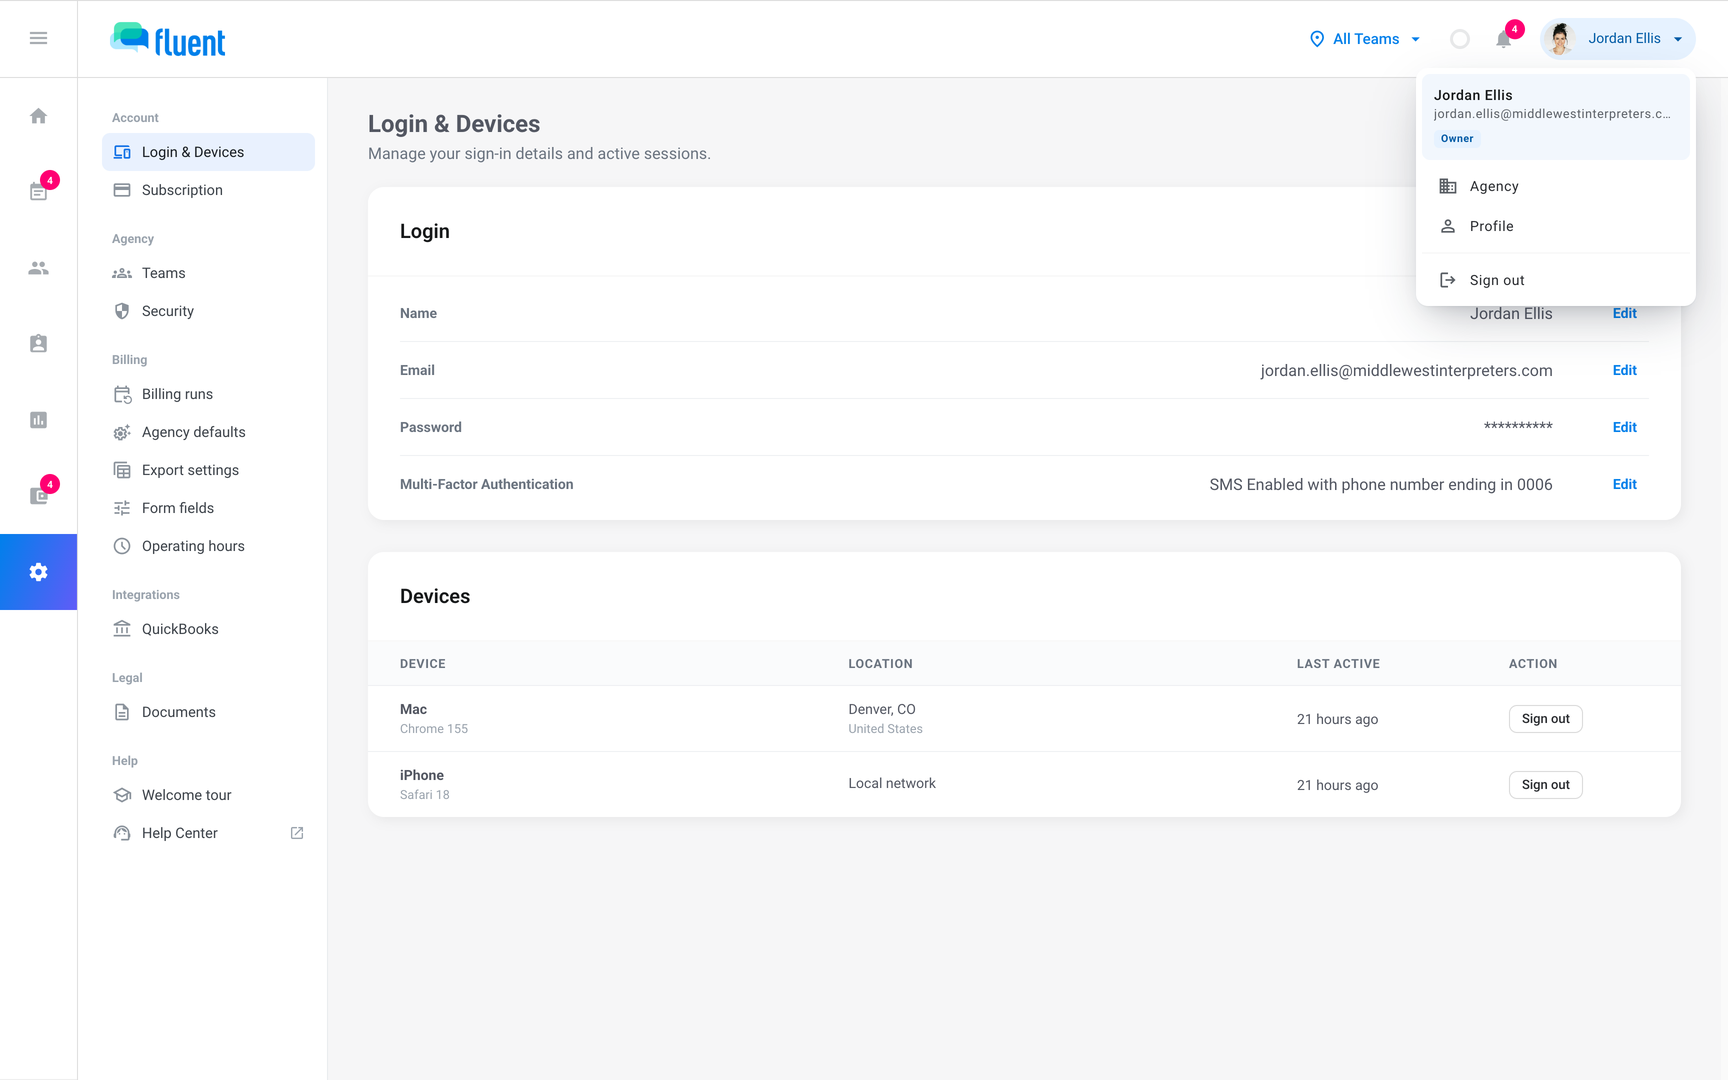Open the ID badge icon in left rail

[38, 344]
